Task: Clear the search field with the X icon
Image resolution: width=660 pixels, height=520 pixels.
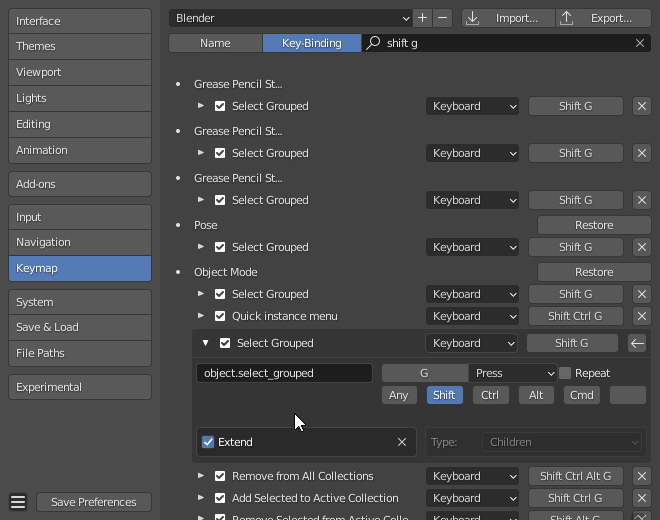Action: 640,43
